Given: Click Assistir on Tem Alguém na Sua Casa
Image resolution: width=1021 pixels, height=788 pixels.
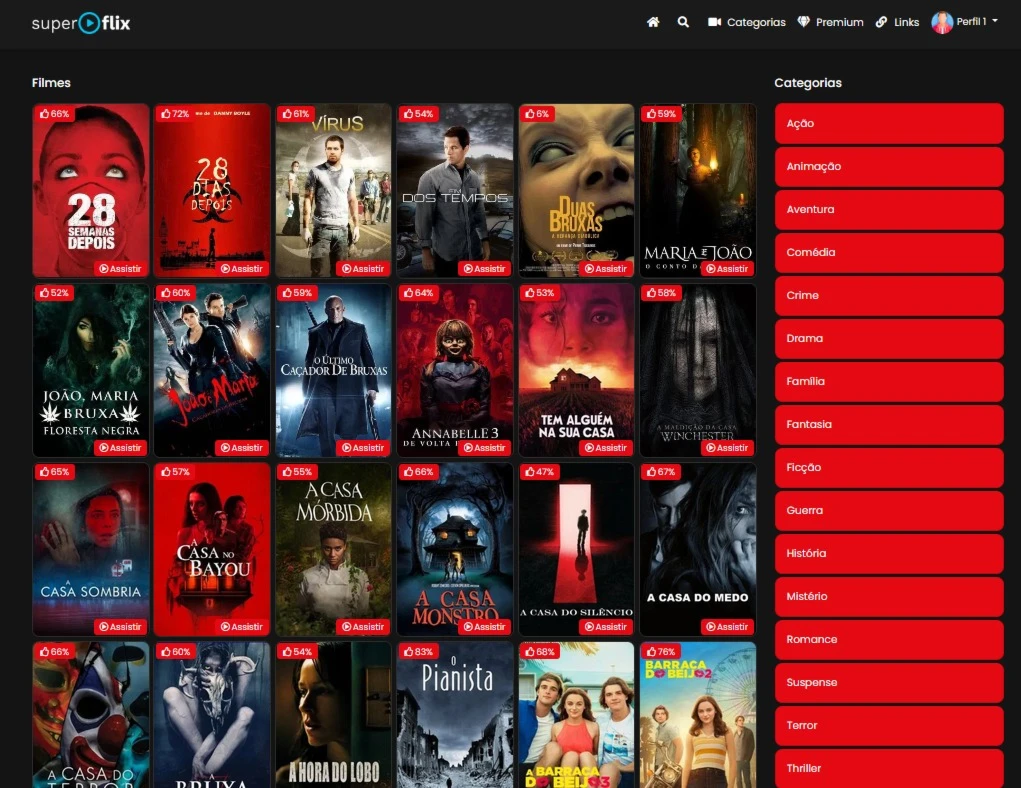Looking at the screenshot, I should [x=606, y=447].
